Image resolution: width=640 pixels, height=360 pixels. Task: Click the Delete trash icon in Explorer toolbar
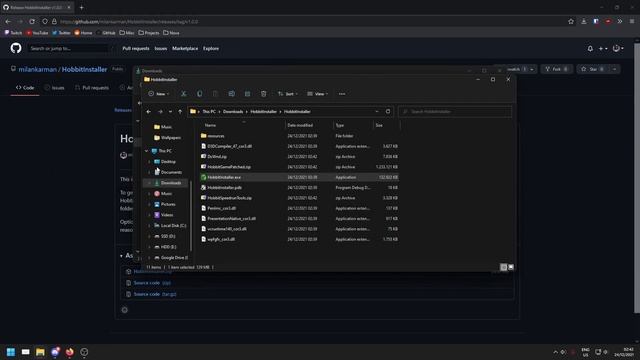[x=264, y=94]
